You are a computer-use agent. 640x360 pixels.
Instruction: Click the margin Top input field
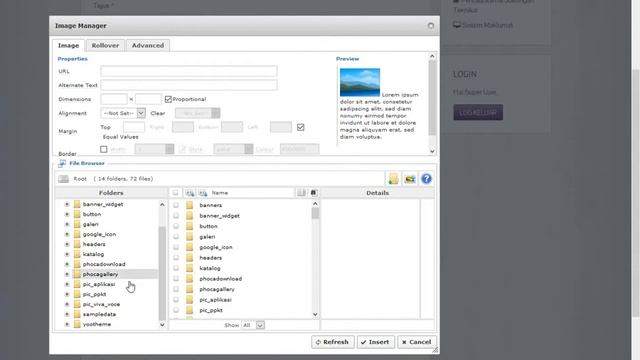pyautogui.click(x=134, y=127)
